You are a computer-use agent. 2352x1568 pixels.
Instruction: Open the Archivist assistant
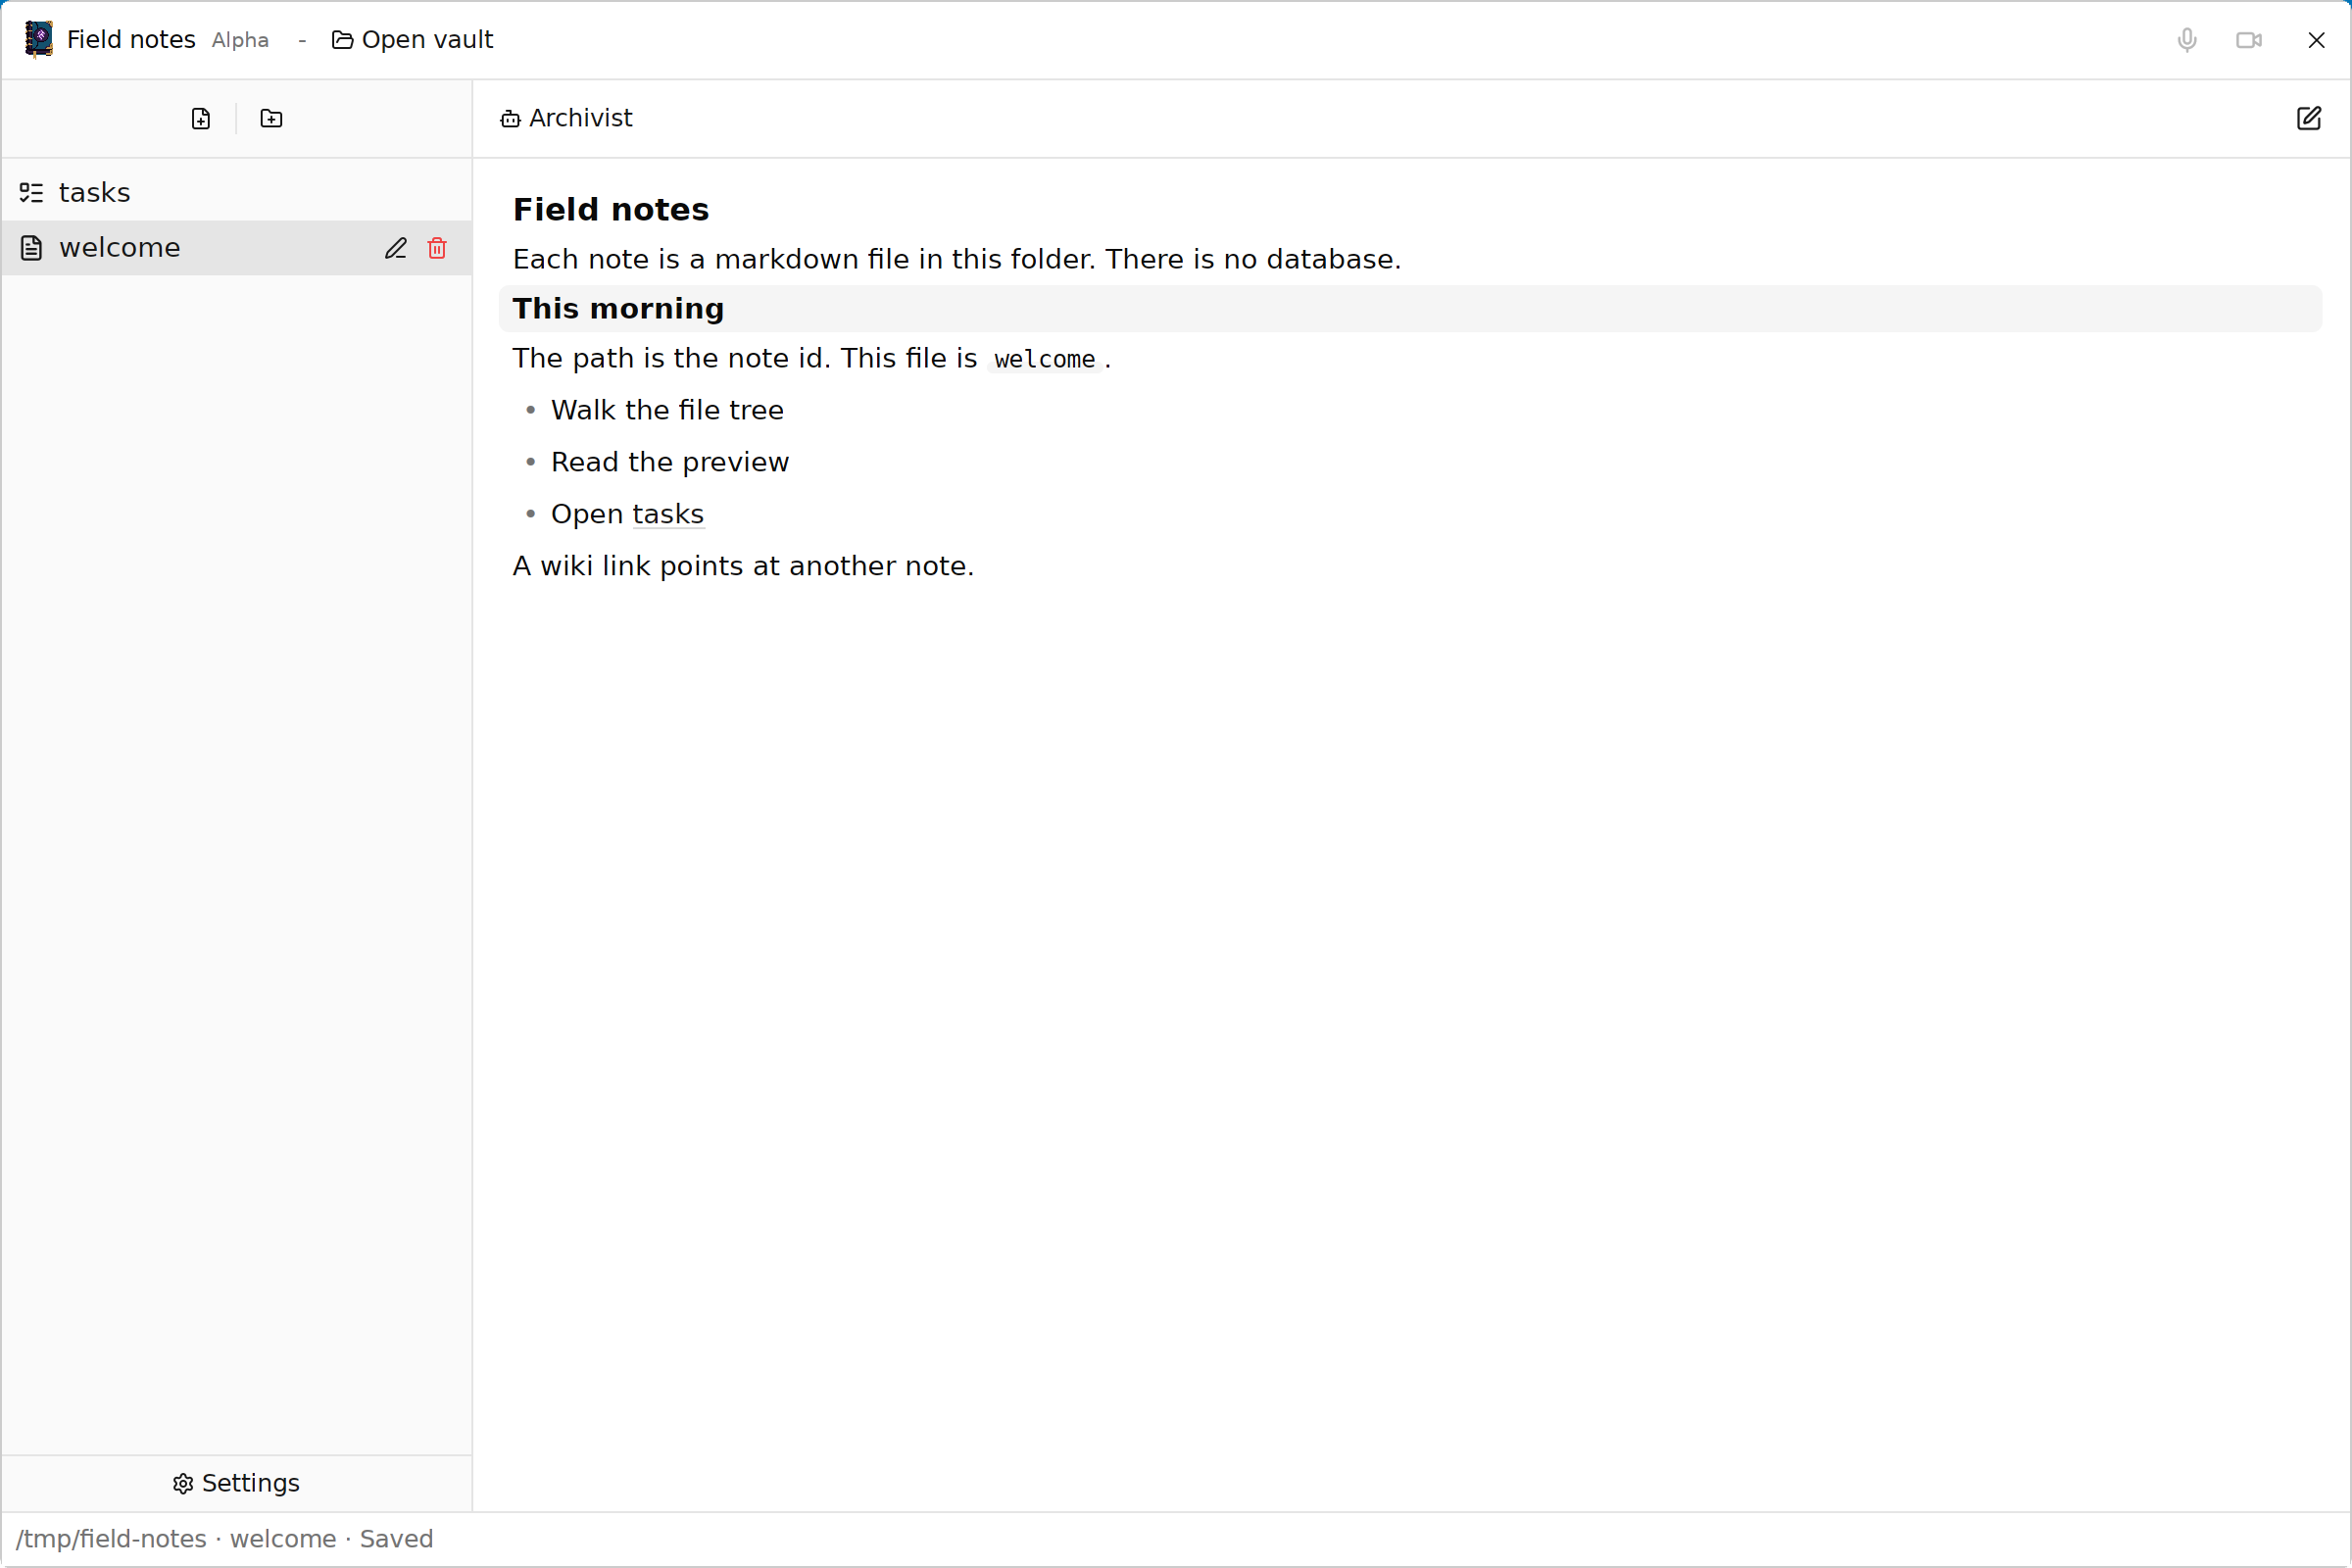pyautogui.click(x=566, y=118)
